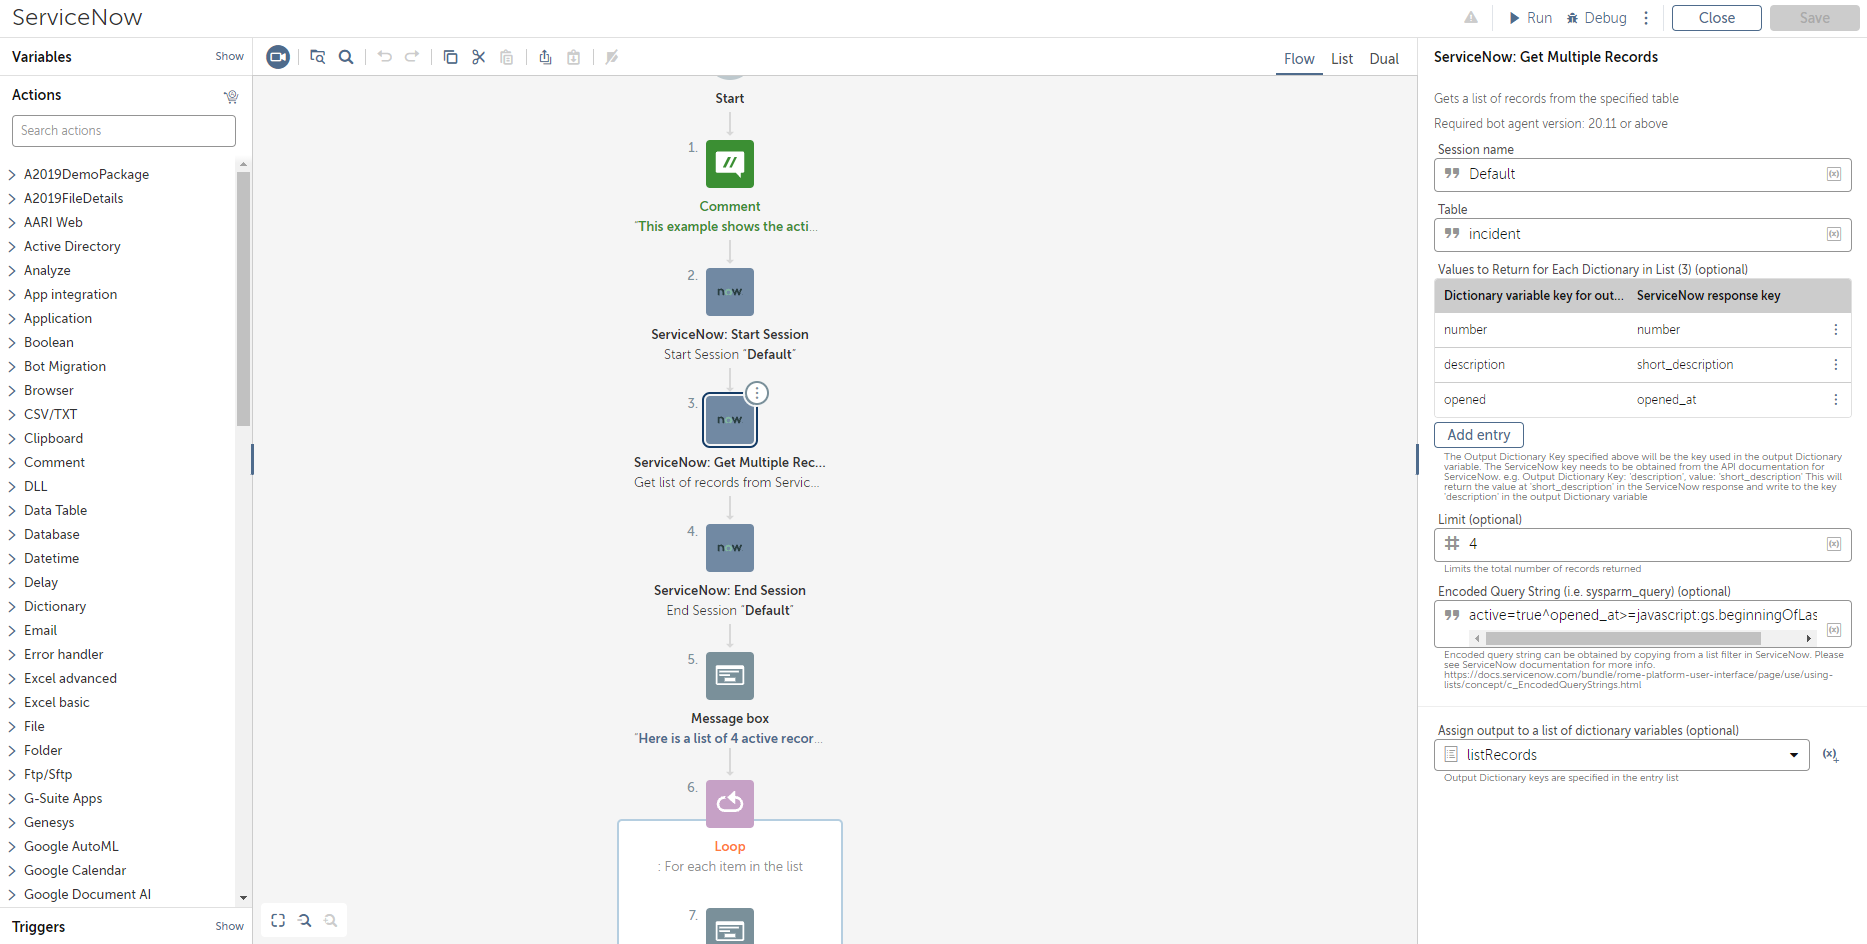The height and width of the screenshot is (944, 1867).
Task: Insert variable into Table field
Action: click(x=1834, y=234)
